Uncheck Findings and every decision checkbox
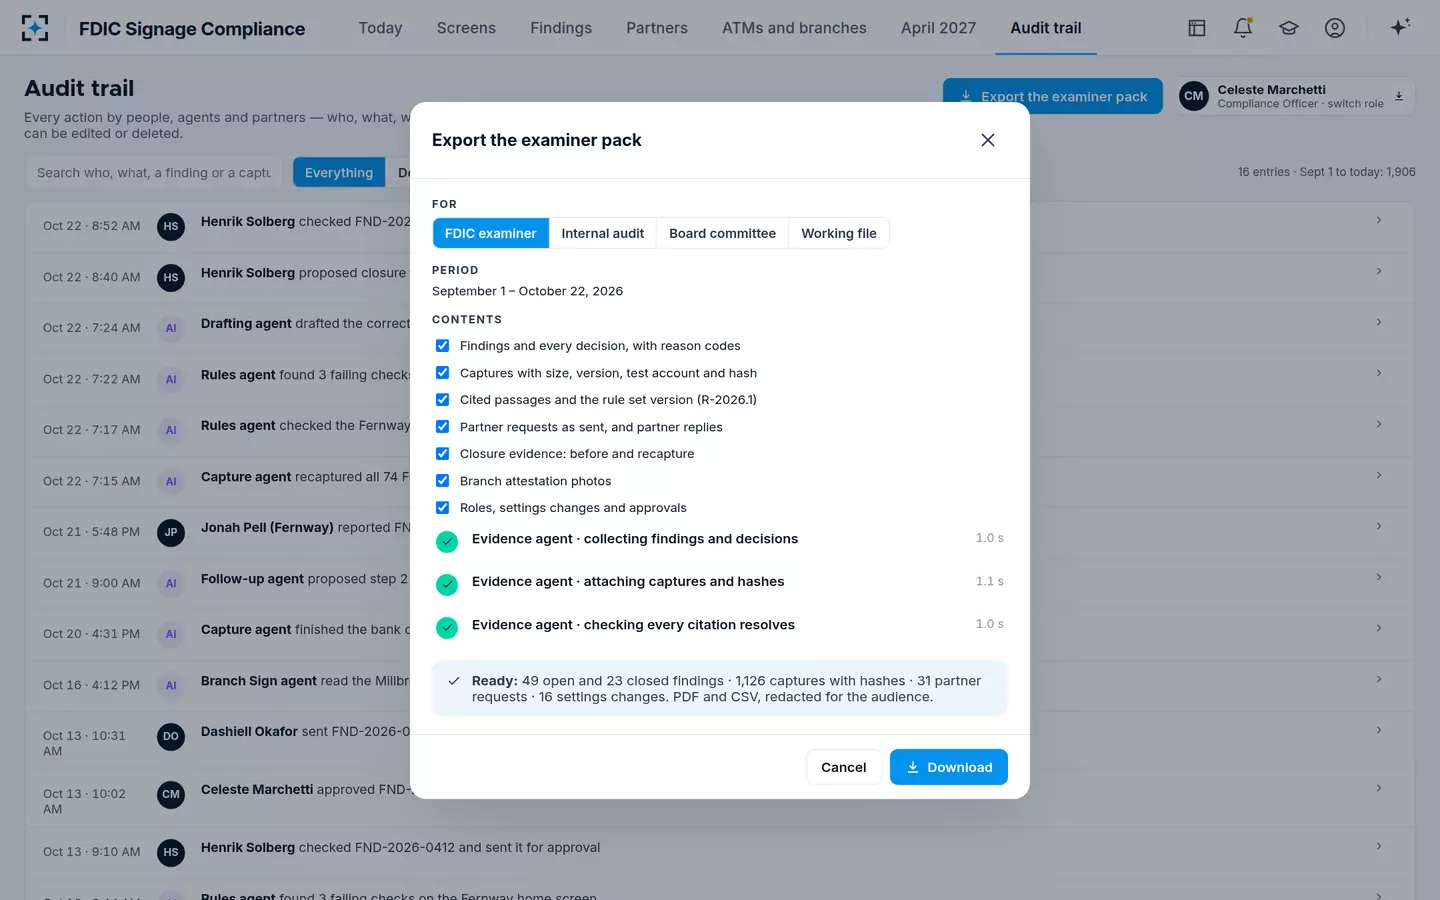 442,346
